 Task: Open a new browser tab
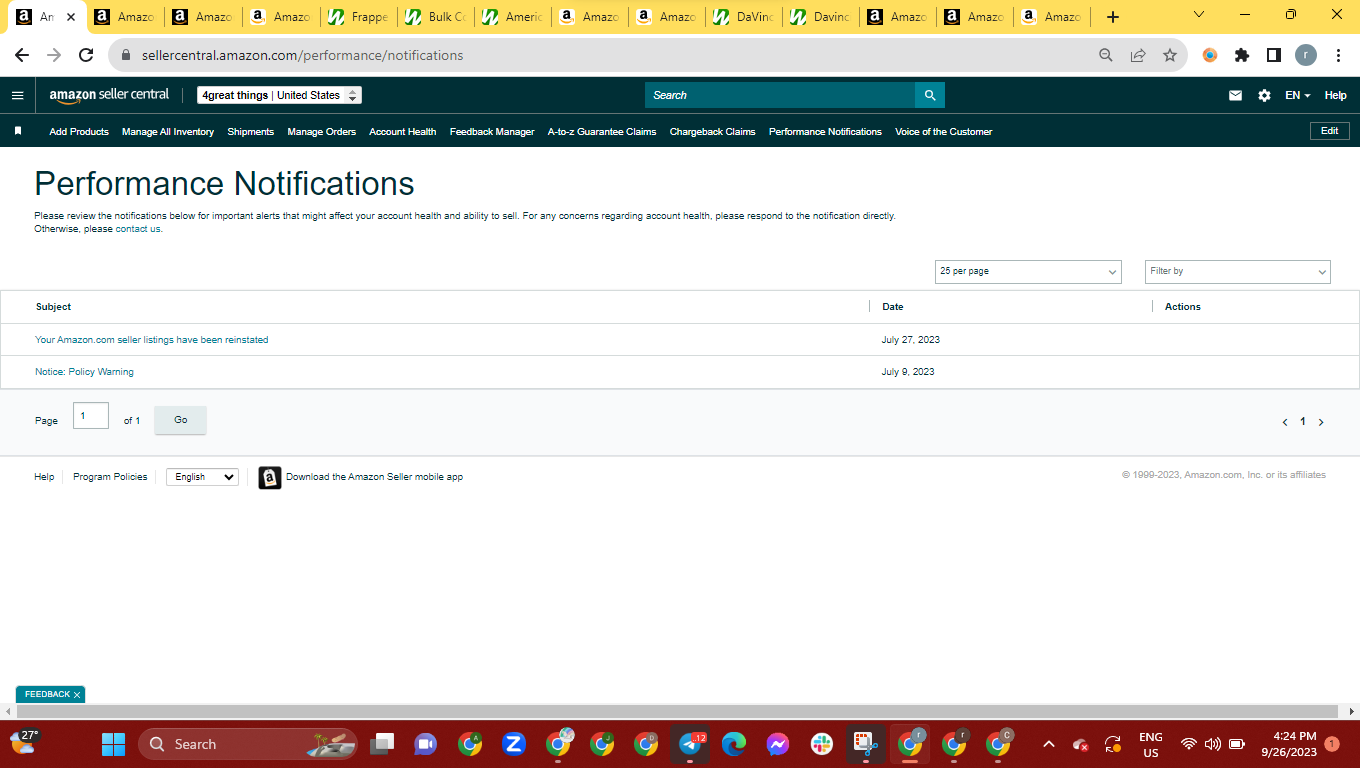[x=1113, y=17]
